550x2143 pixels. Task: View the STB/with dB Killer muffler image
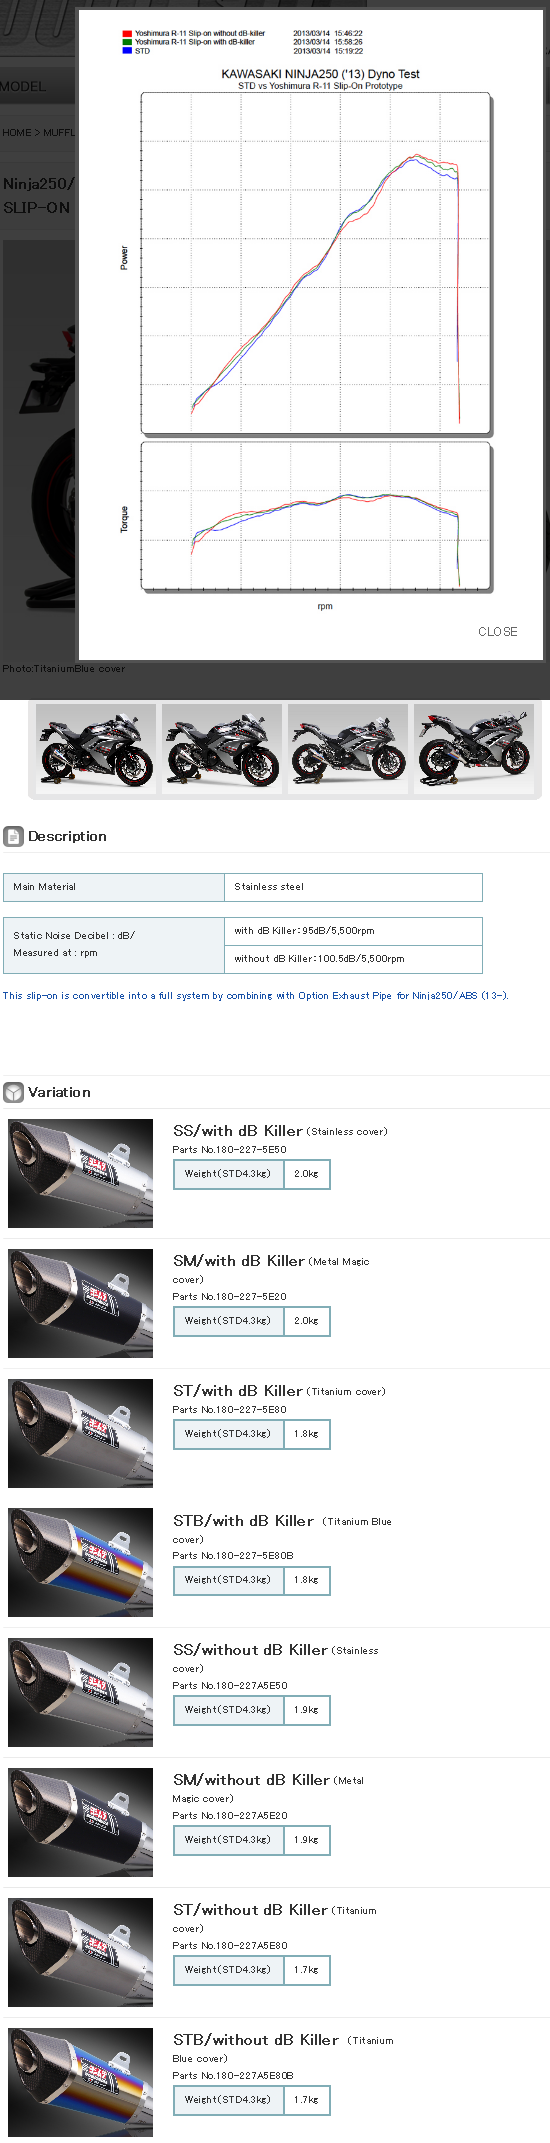click(81, 1562)
